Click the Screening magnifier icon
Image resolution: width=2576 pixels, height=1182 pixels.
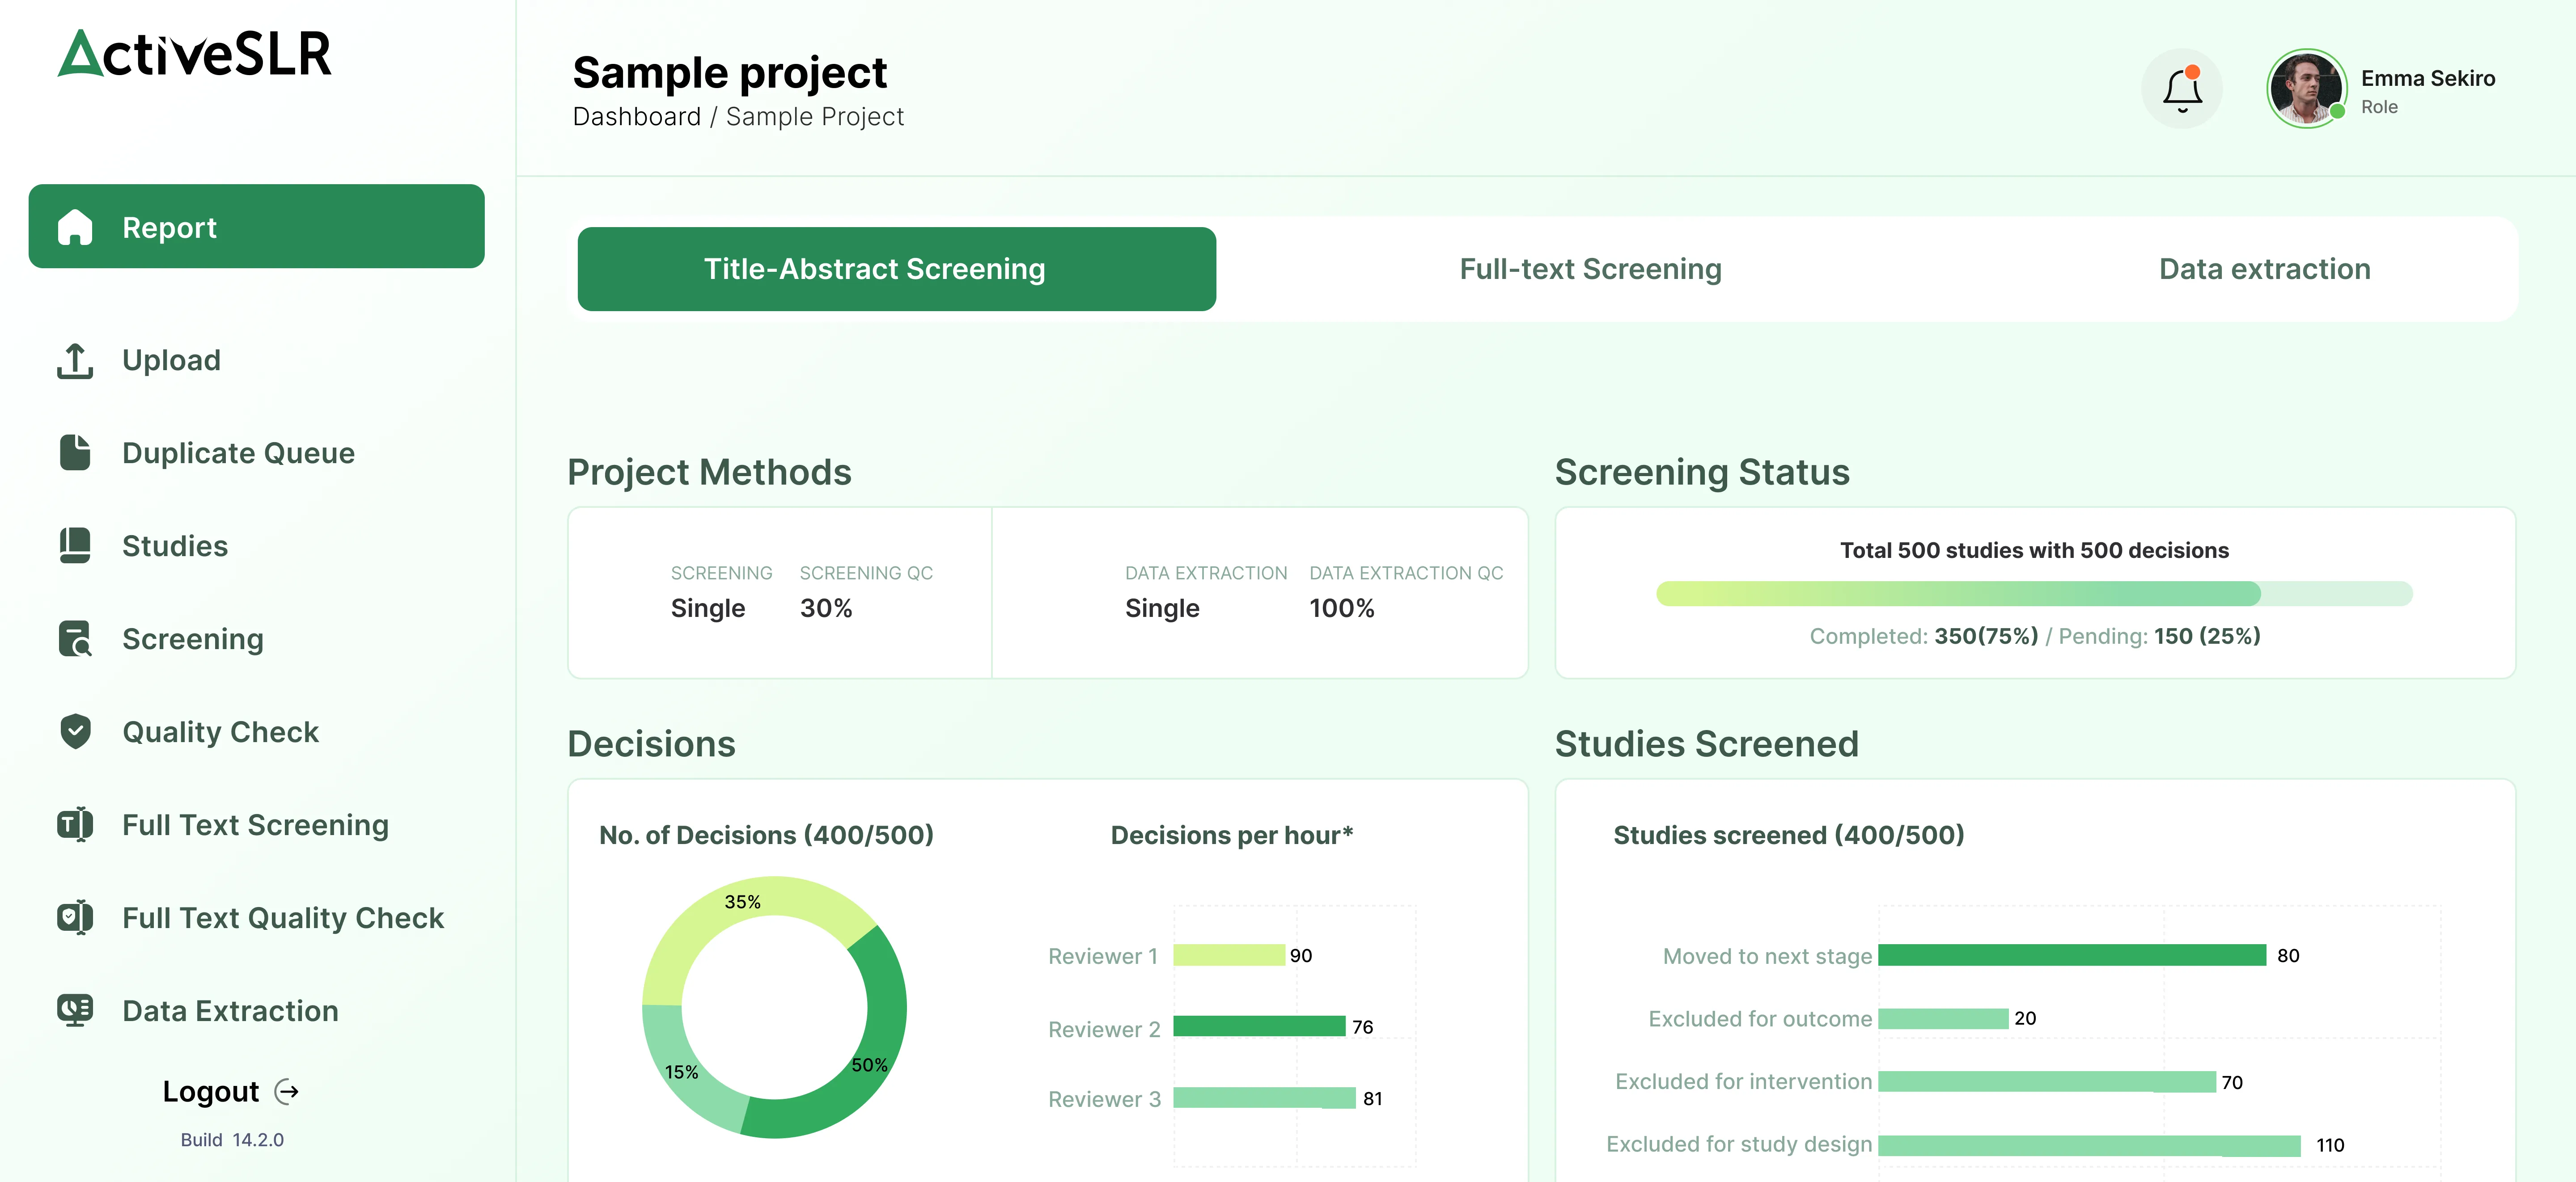click(76, 639)
